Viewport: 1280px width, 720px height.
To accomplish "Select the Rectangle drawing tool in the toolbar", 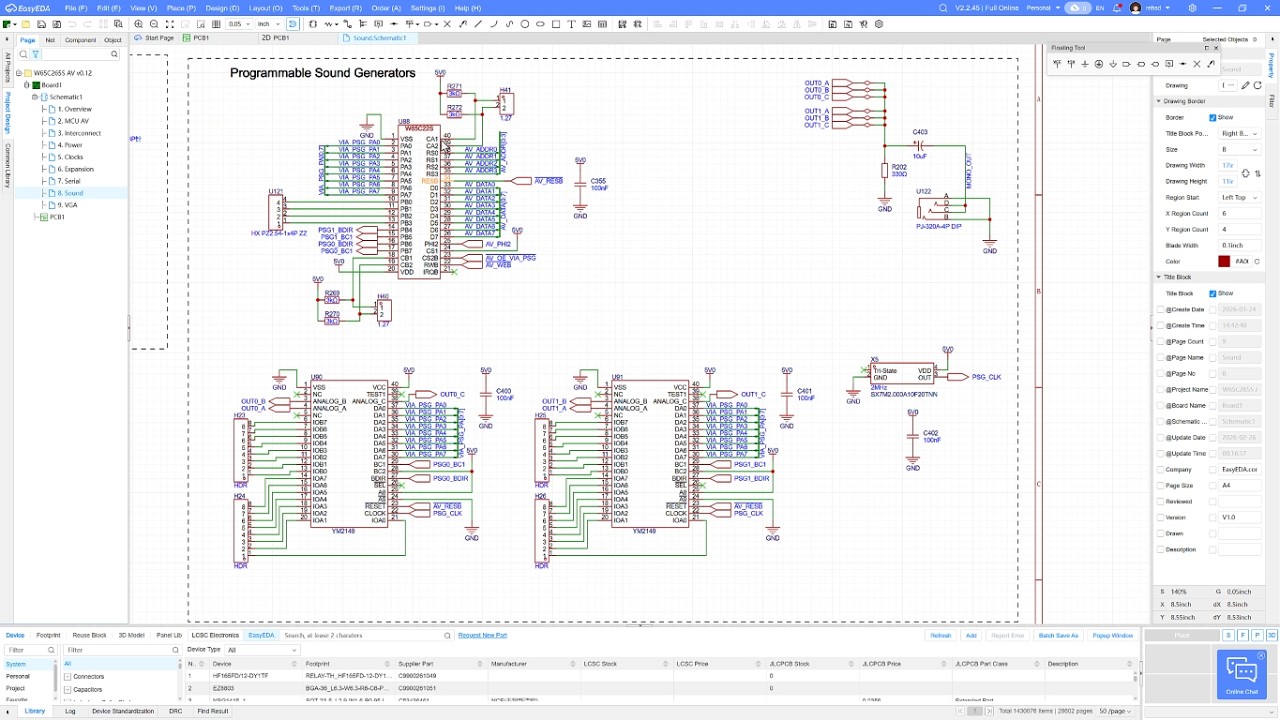I will click(555, 24).
